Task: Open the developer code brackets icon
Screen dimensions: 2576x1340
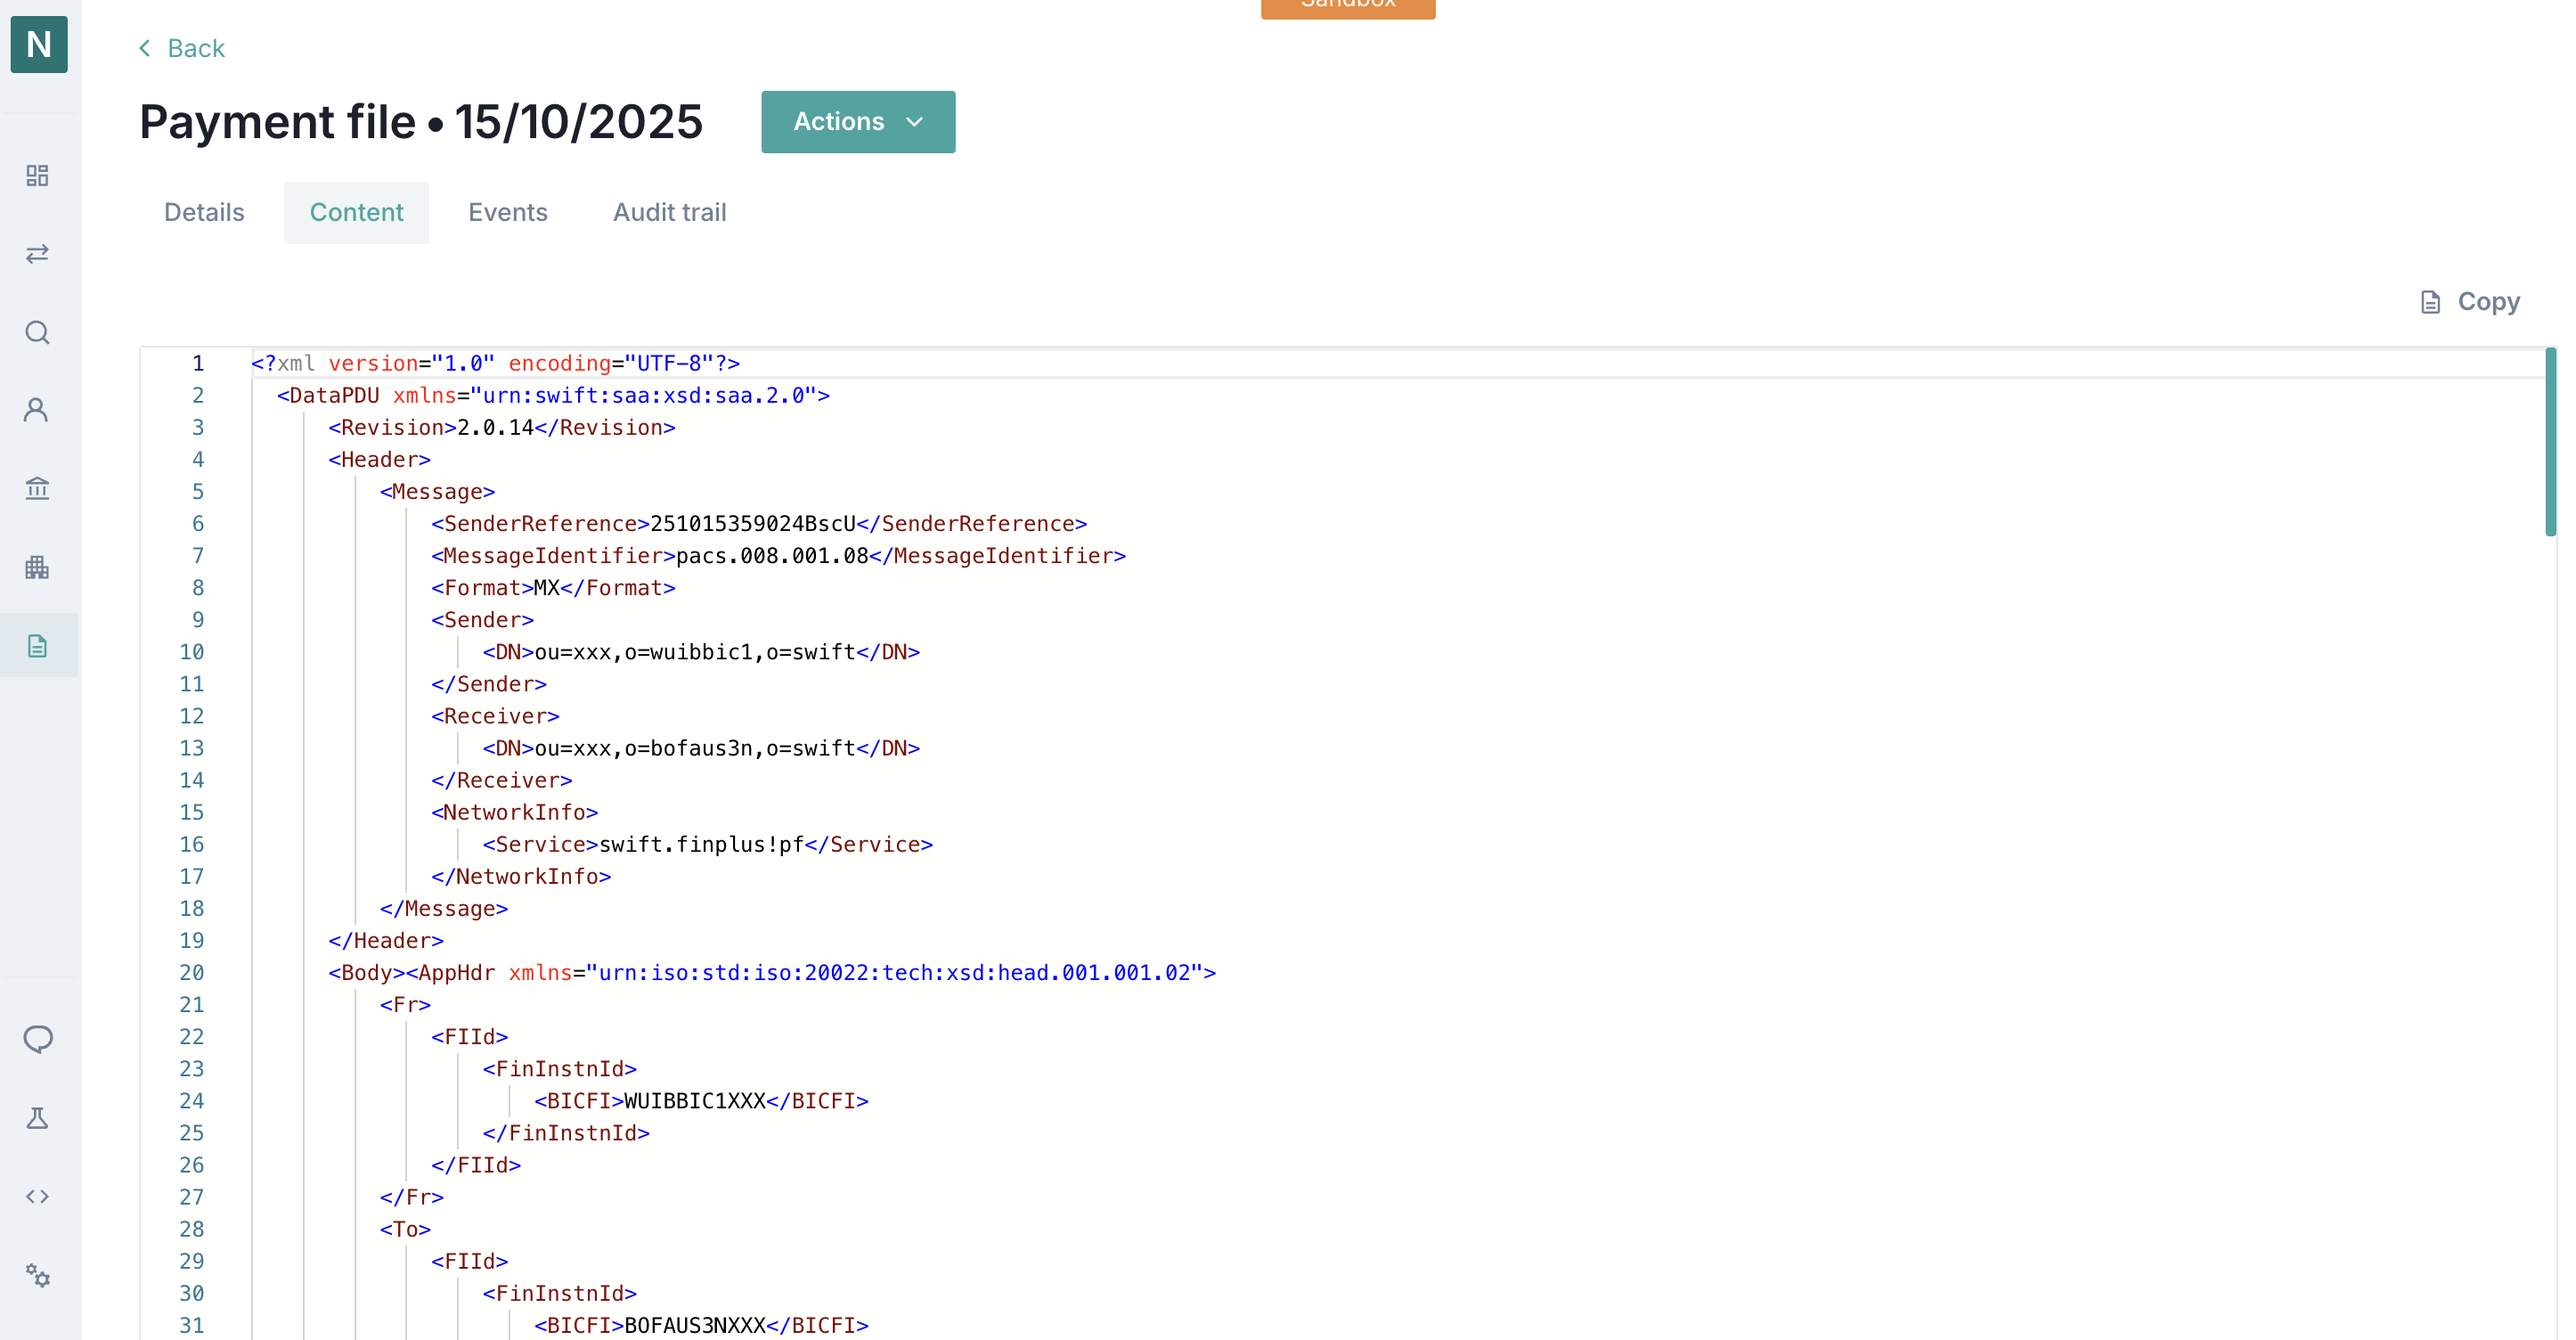Action: coord(38,1197)
